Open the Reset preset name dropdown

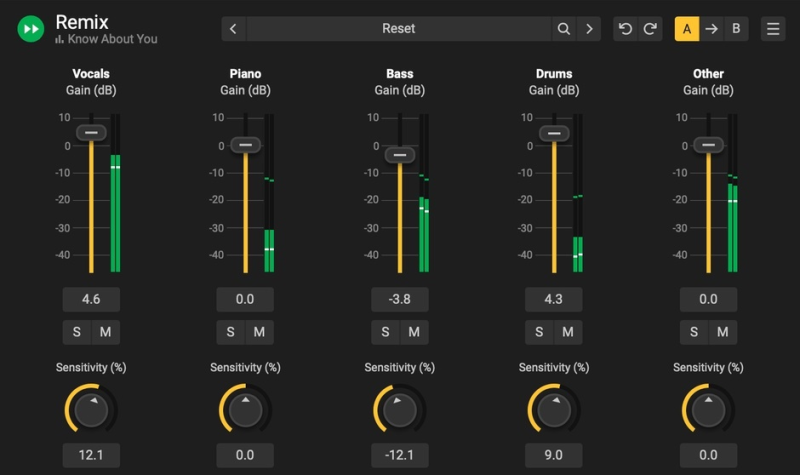click(x=398, y=29)
